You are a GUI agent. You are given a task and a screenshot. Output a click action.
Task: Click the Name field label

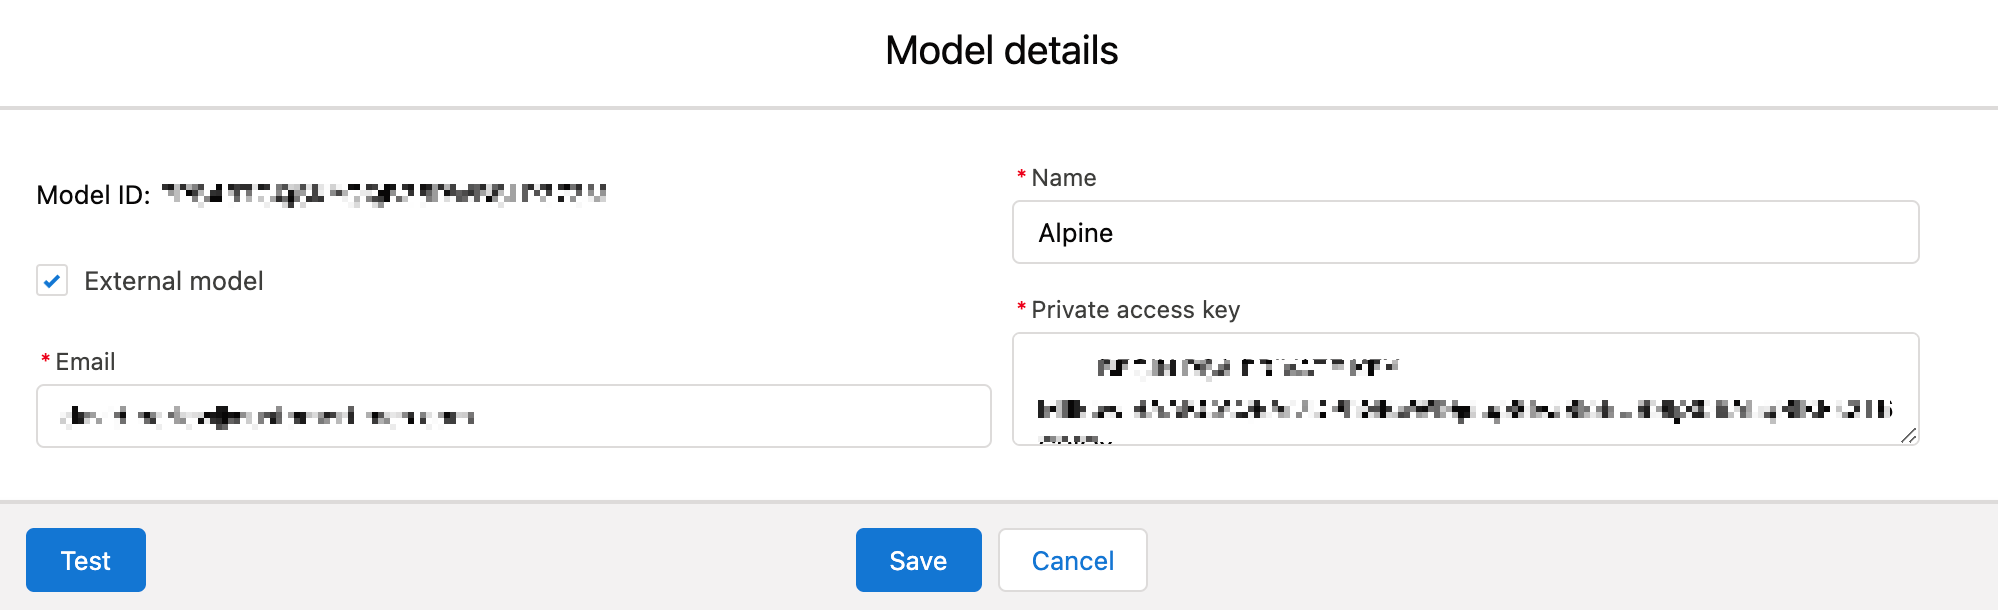pos(1064,178)
